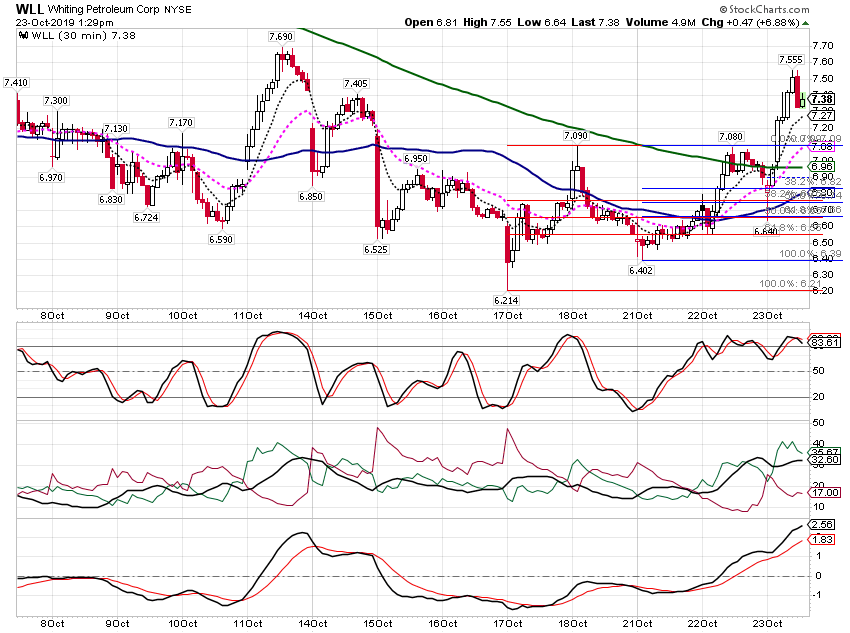
Task: Select the 7.555 latest high label
Action: click(x=791, y=60)
